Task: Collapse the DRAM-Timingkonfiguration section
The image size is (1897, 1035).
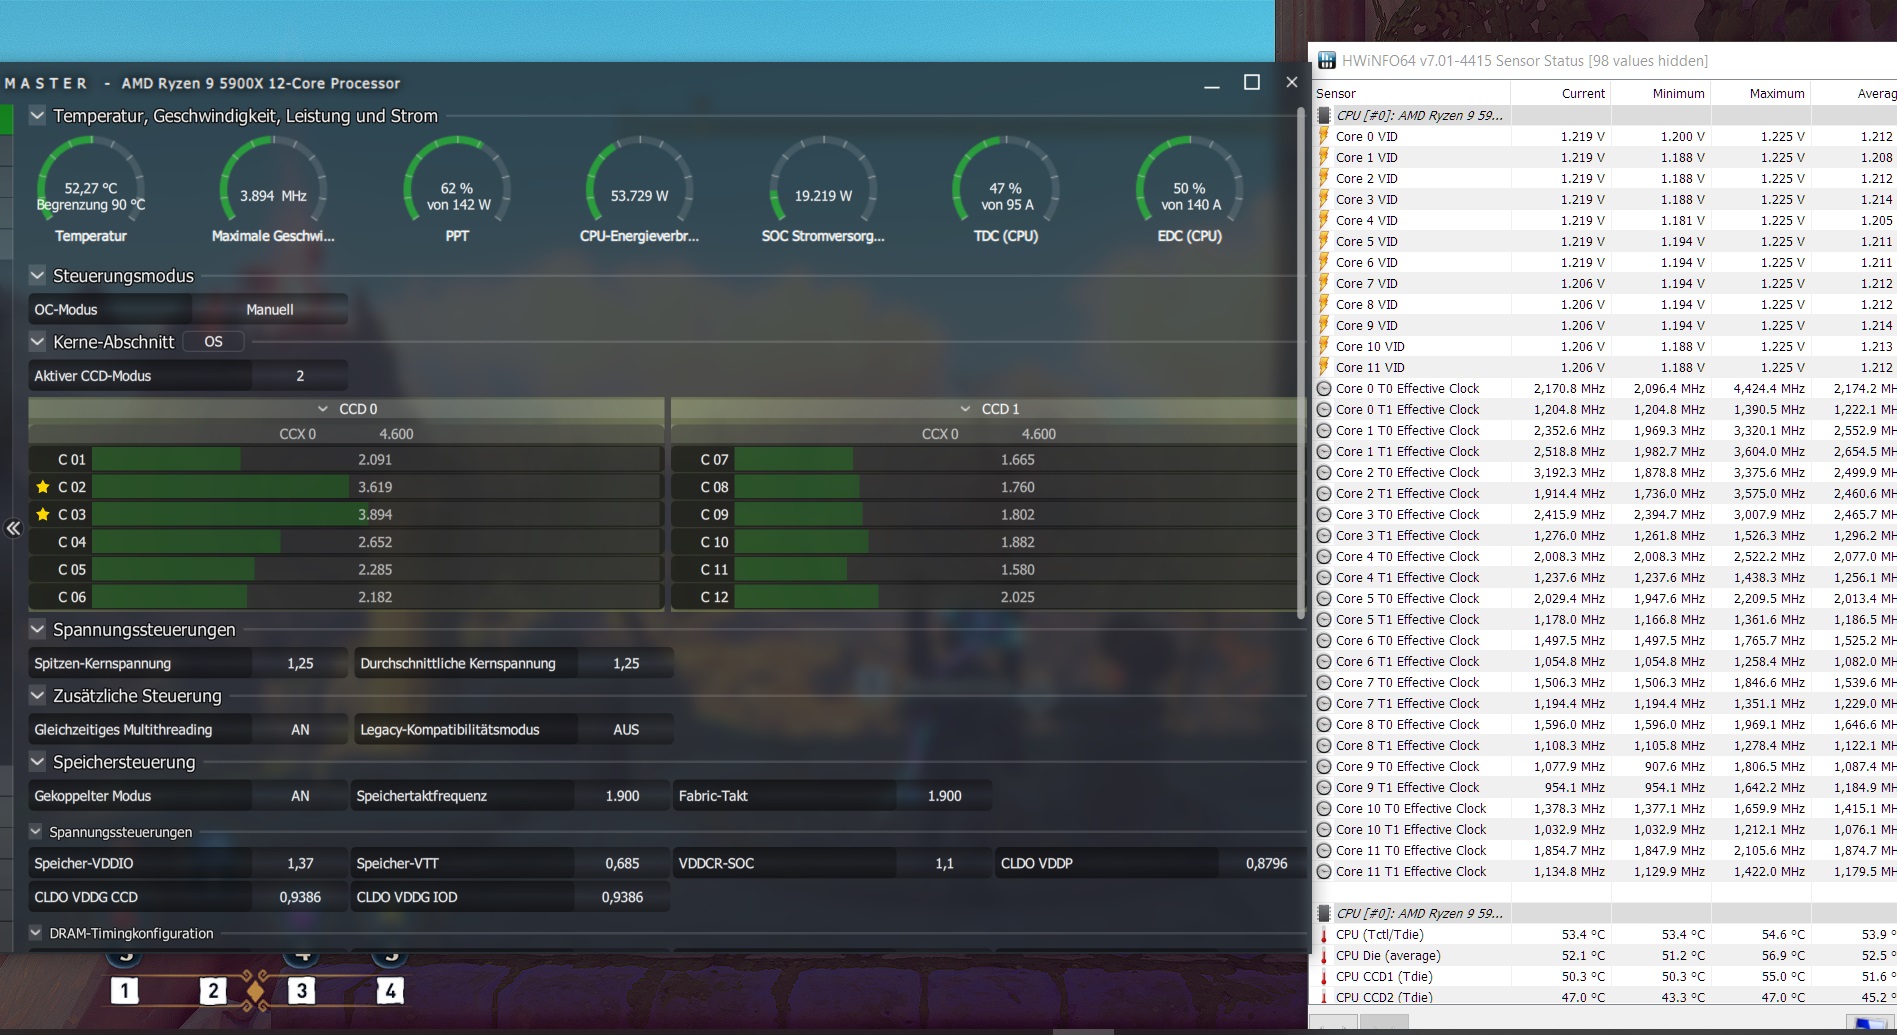Action: pos(36,933)
